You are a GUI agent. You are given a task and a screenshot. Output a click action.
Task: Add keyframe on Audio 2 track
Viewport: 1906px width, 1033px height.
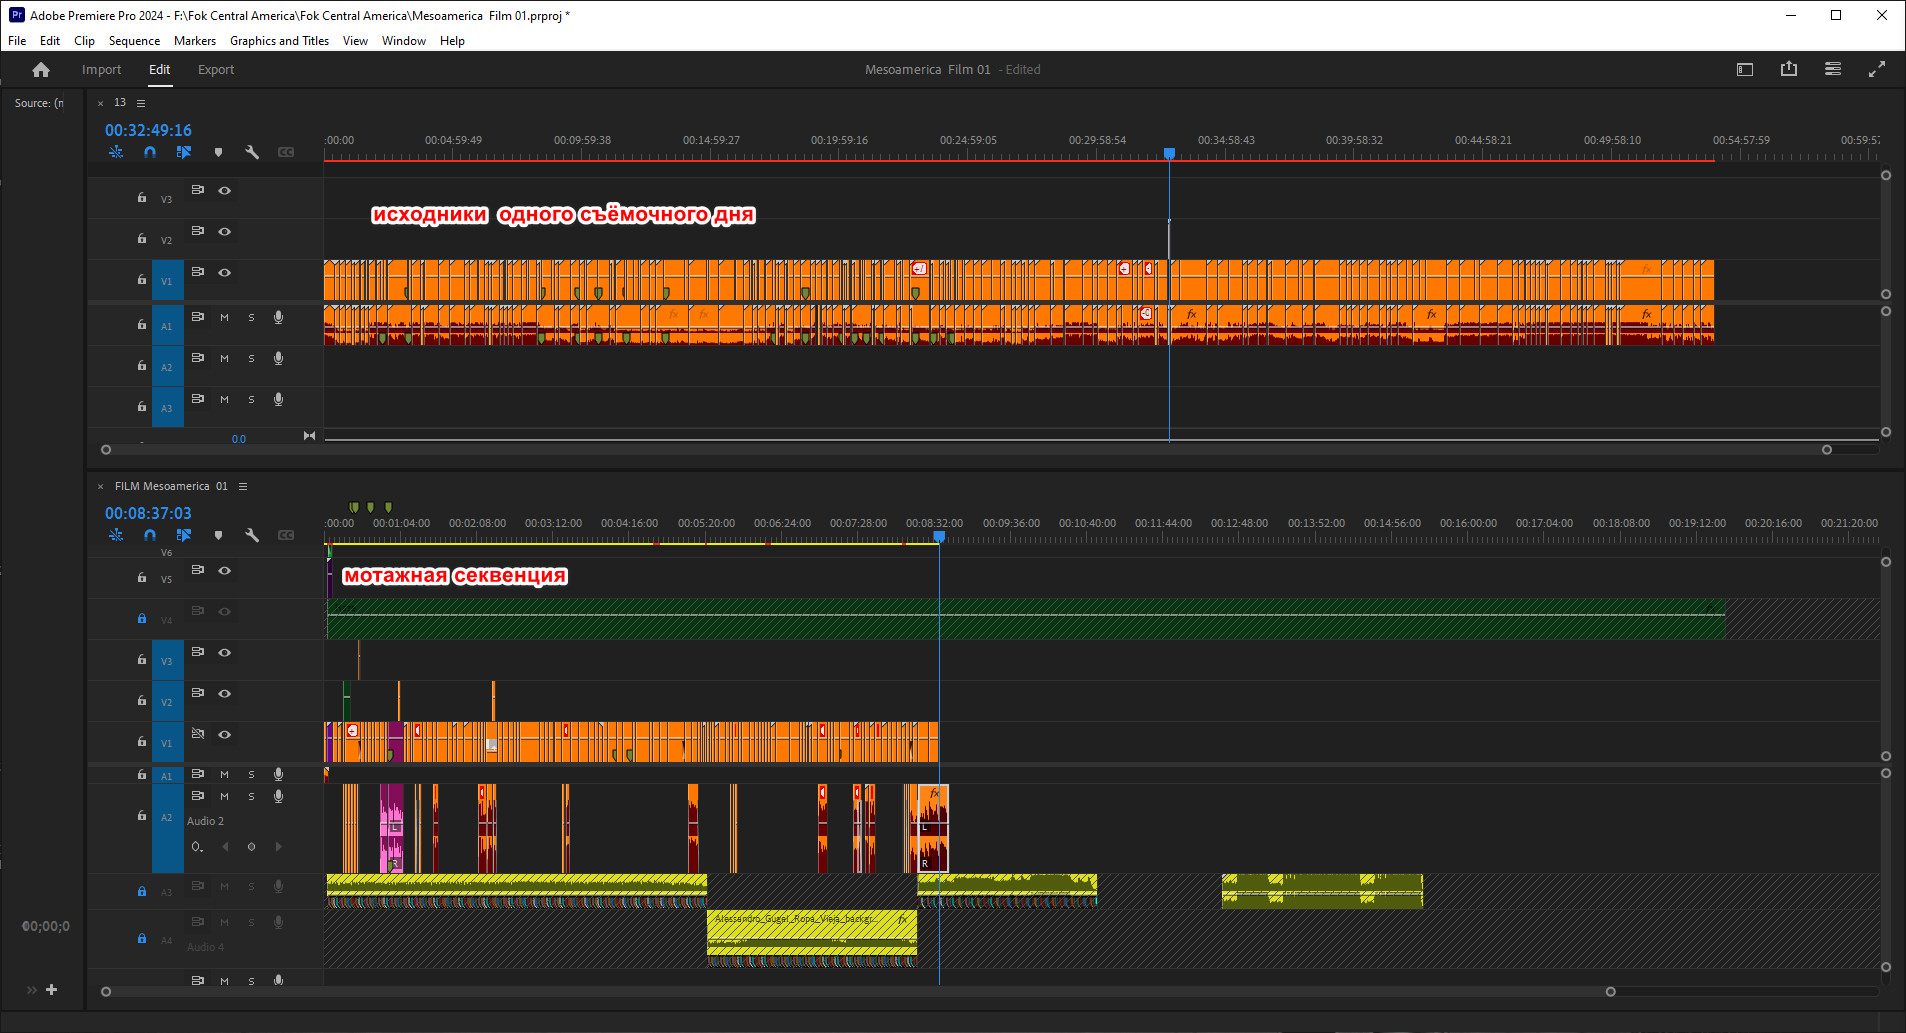pos(251,847)
